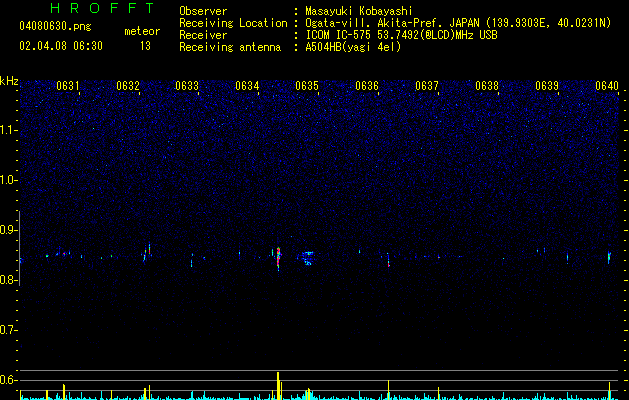Click the 0.9 kHz axis label
This screenshot has width=629, height=400.
(x=9, y=230)
